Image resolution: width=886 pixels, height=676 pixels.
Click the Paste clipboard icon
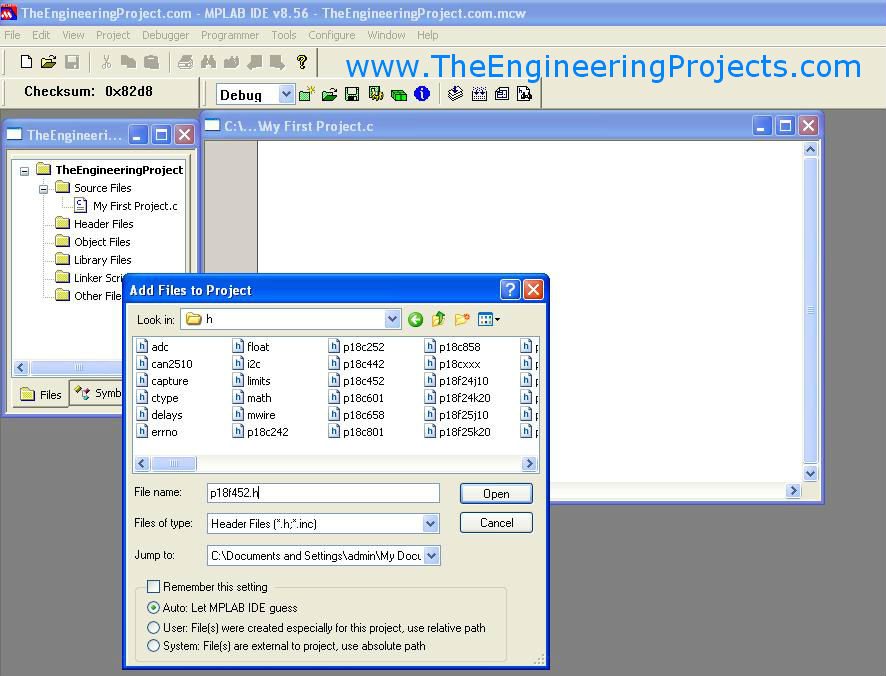(151, 62)
